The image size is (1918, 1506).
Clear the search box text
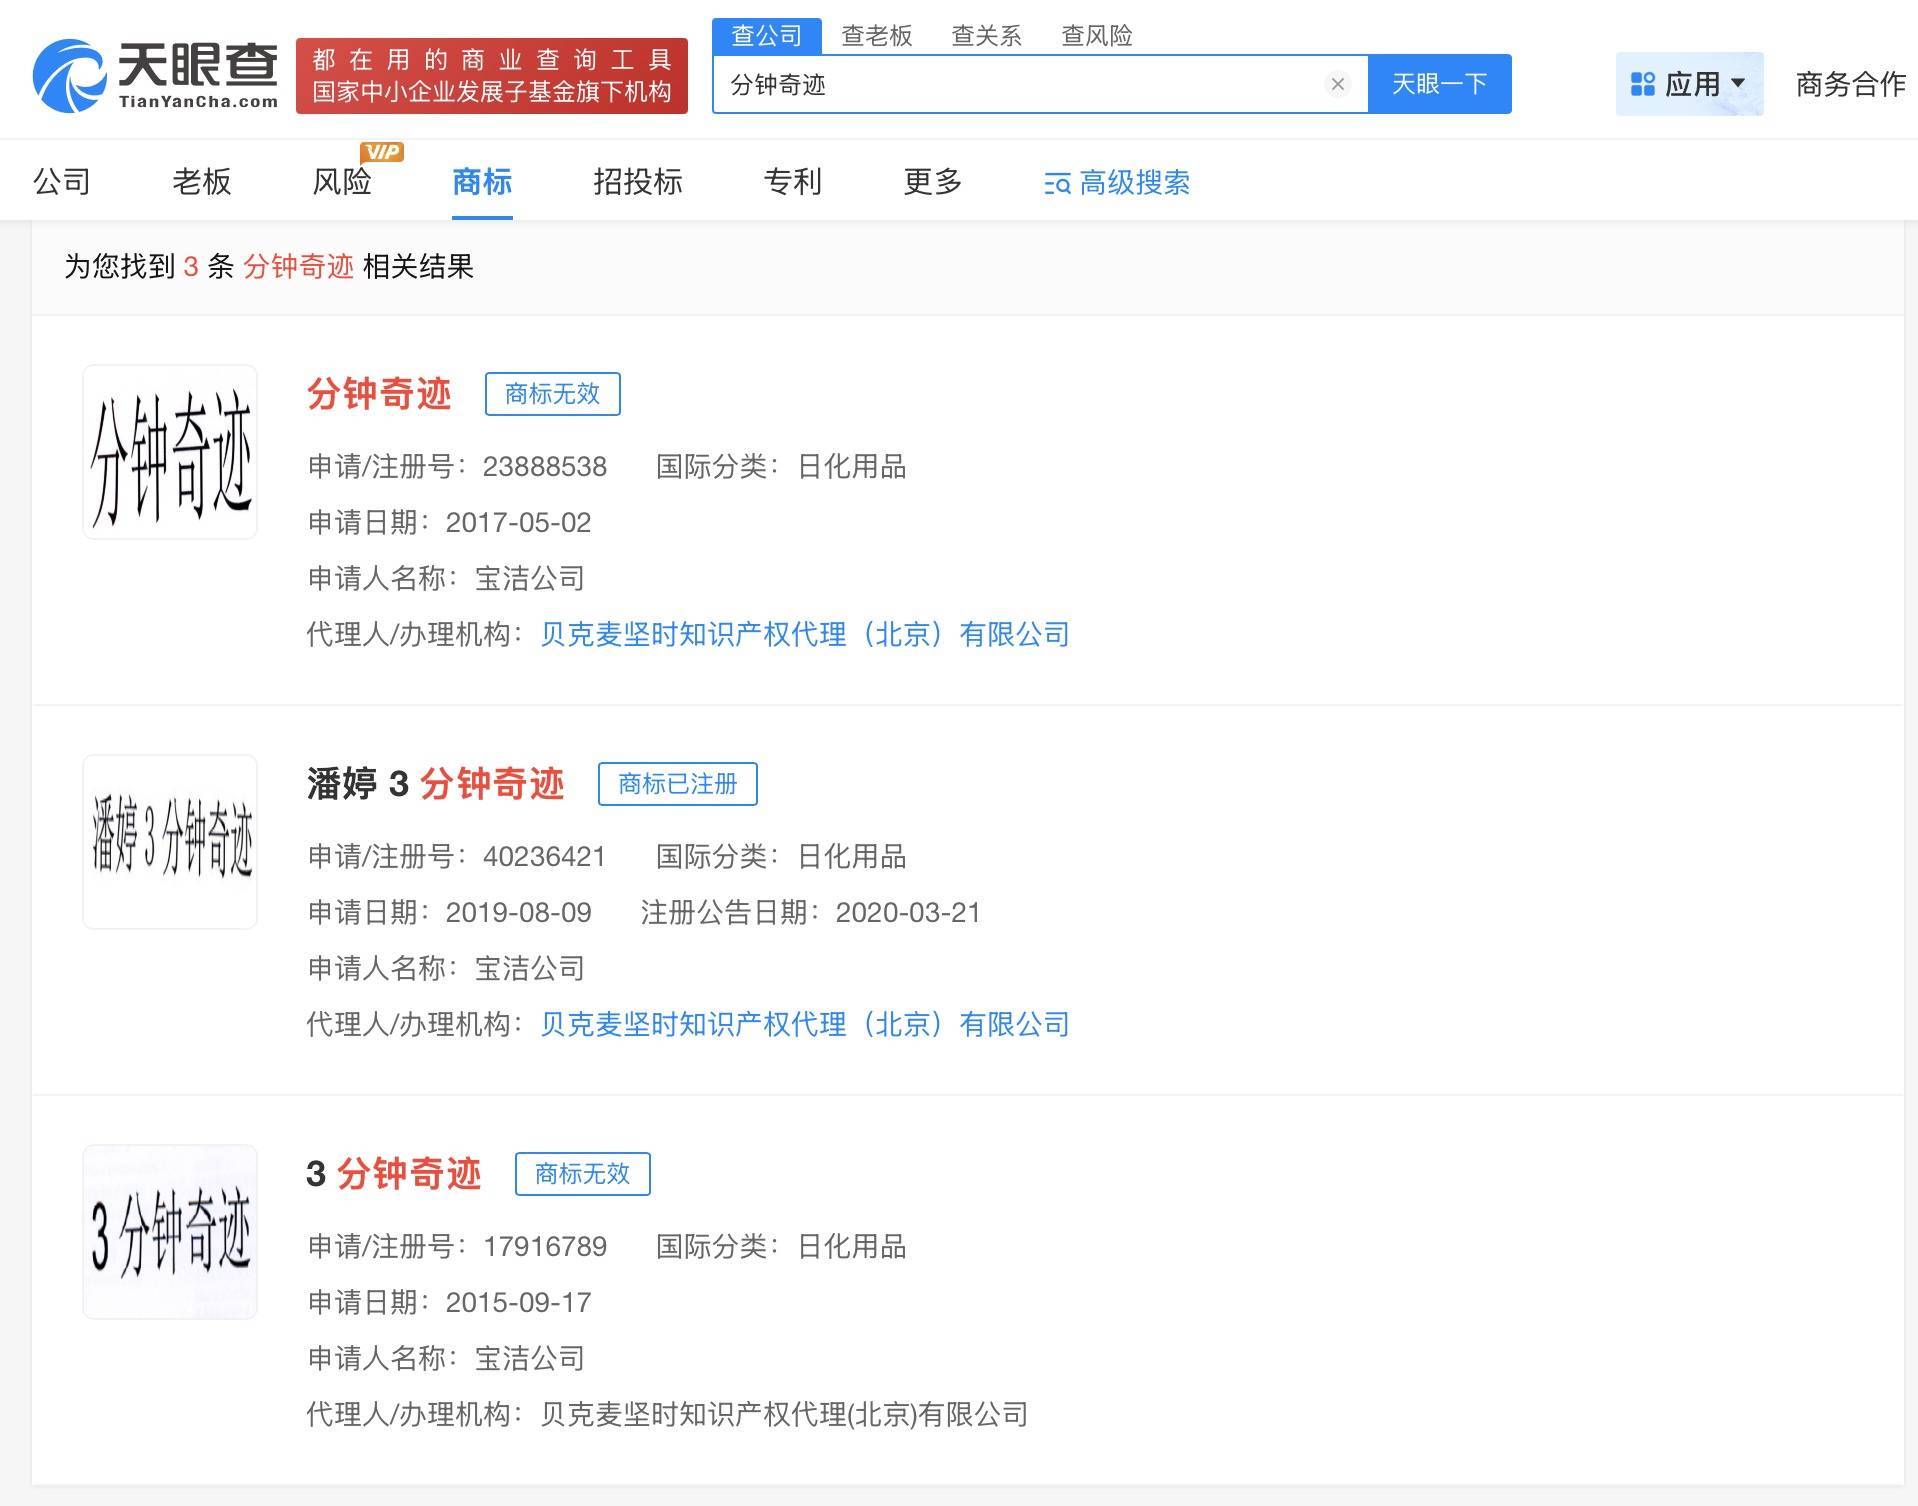[x=1337, y=84]
